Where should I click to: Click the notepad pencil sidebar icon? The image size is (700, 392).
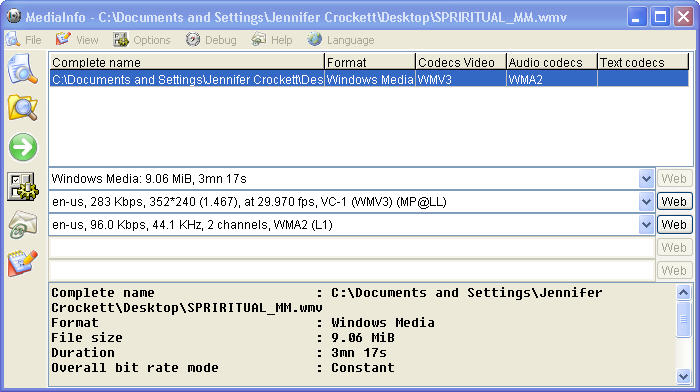point(22,263)
